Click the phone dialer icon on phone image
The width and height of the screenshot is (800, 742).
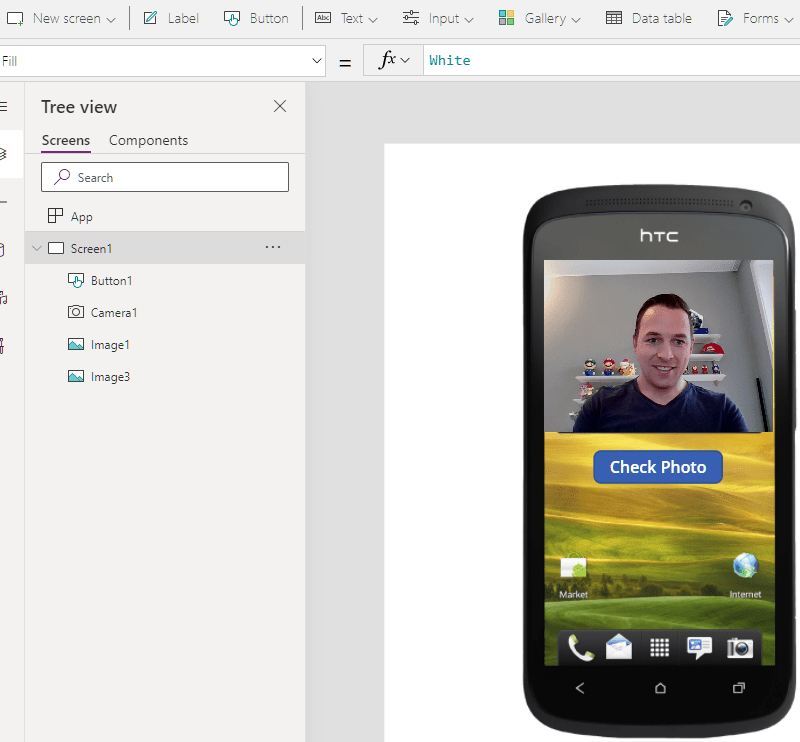point(580,648)
